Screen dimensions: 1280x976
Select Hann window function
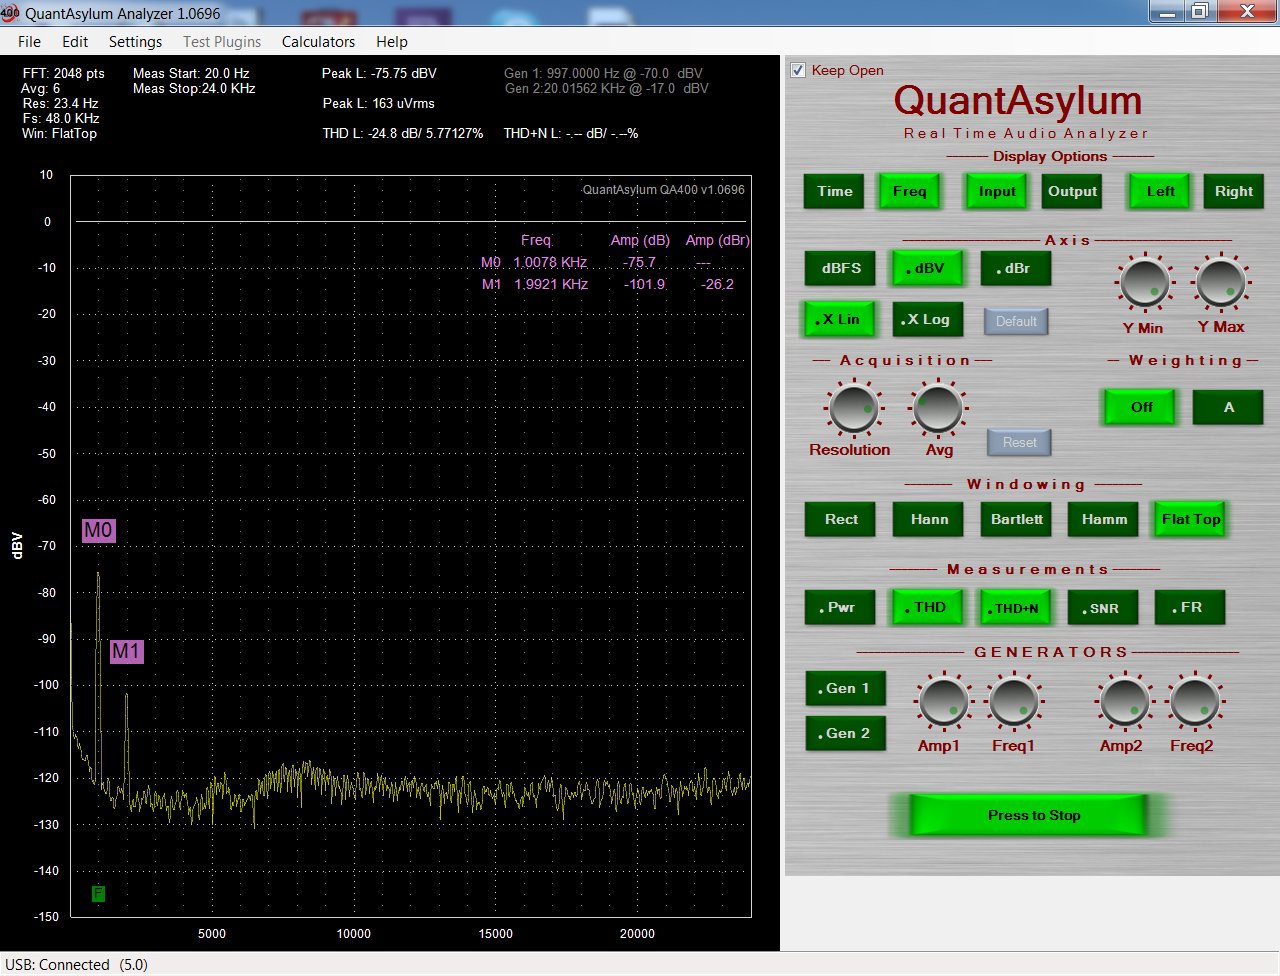929,519
